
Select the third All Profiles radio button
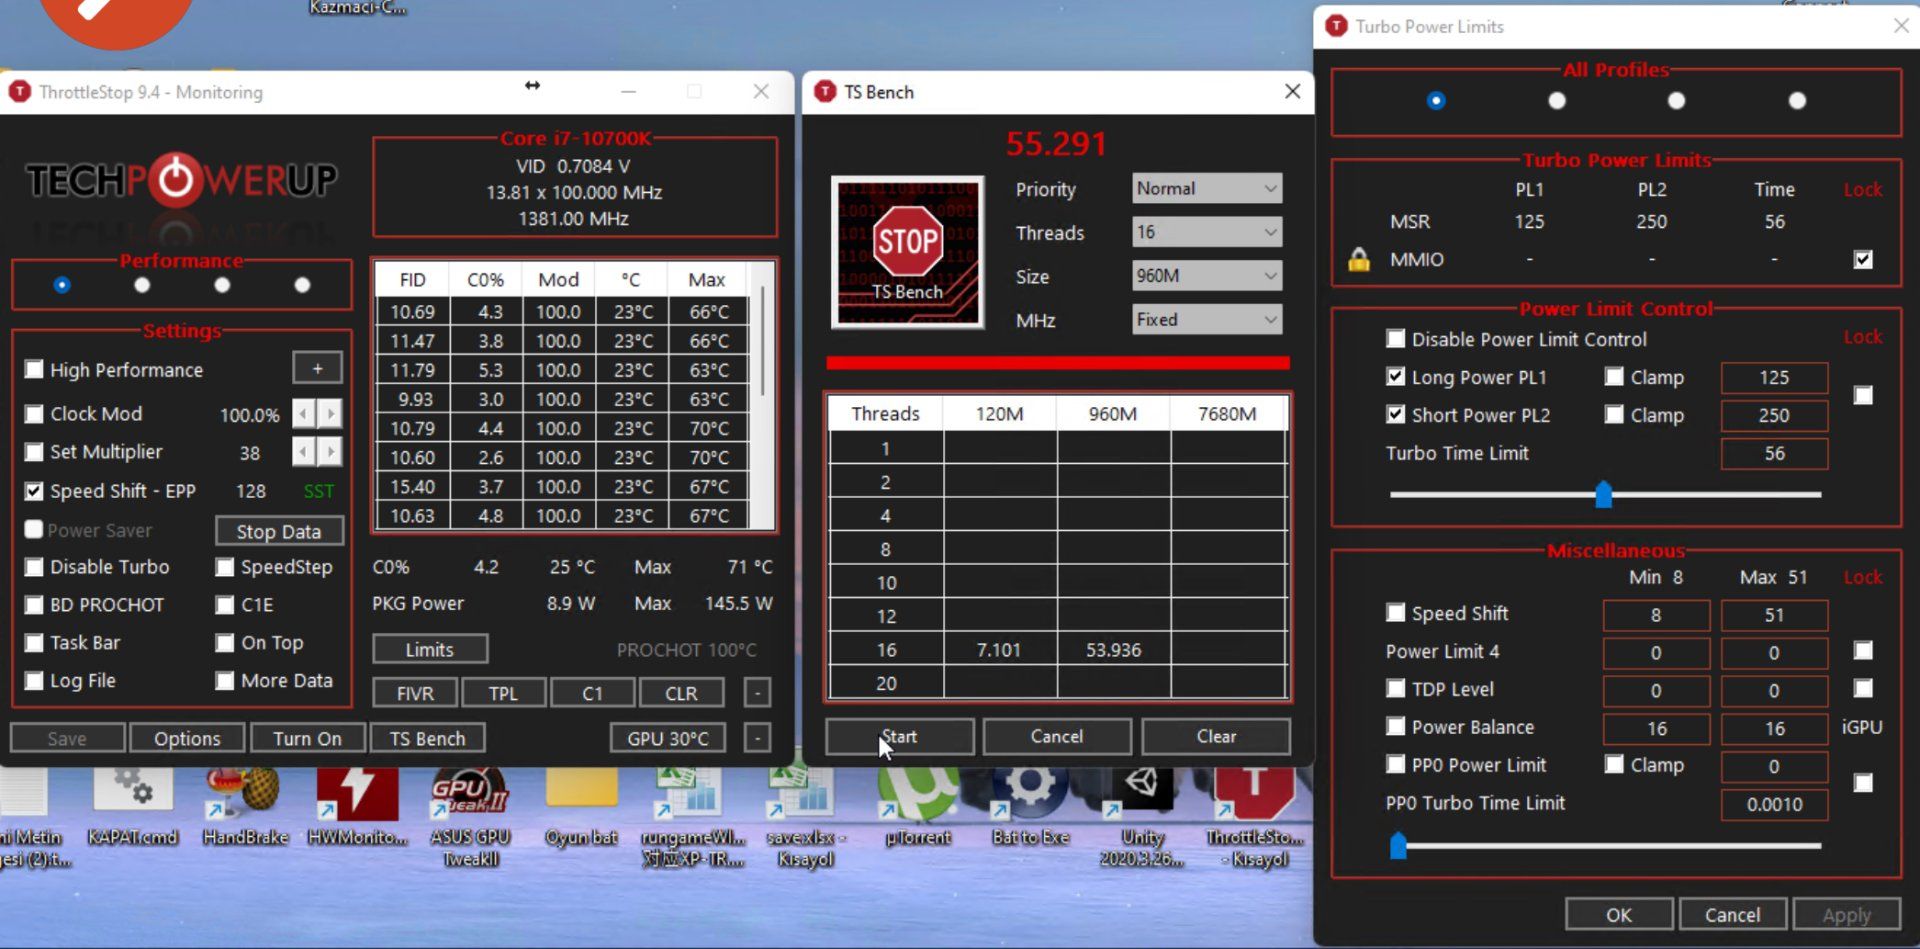(x=1677, y=101)
